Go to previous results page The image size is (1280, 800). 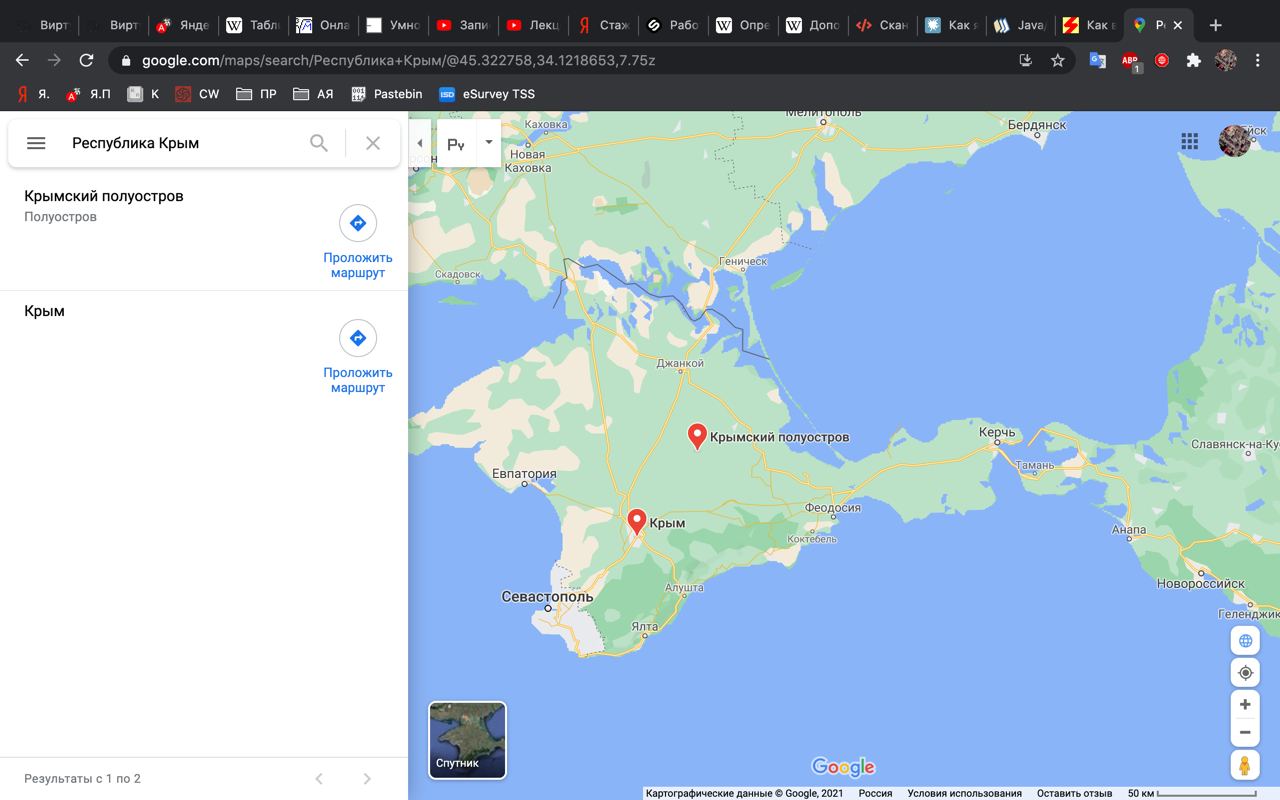click(319, 779)
